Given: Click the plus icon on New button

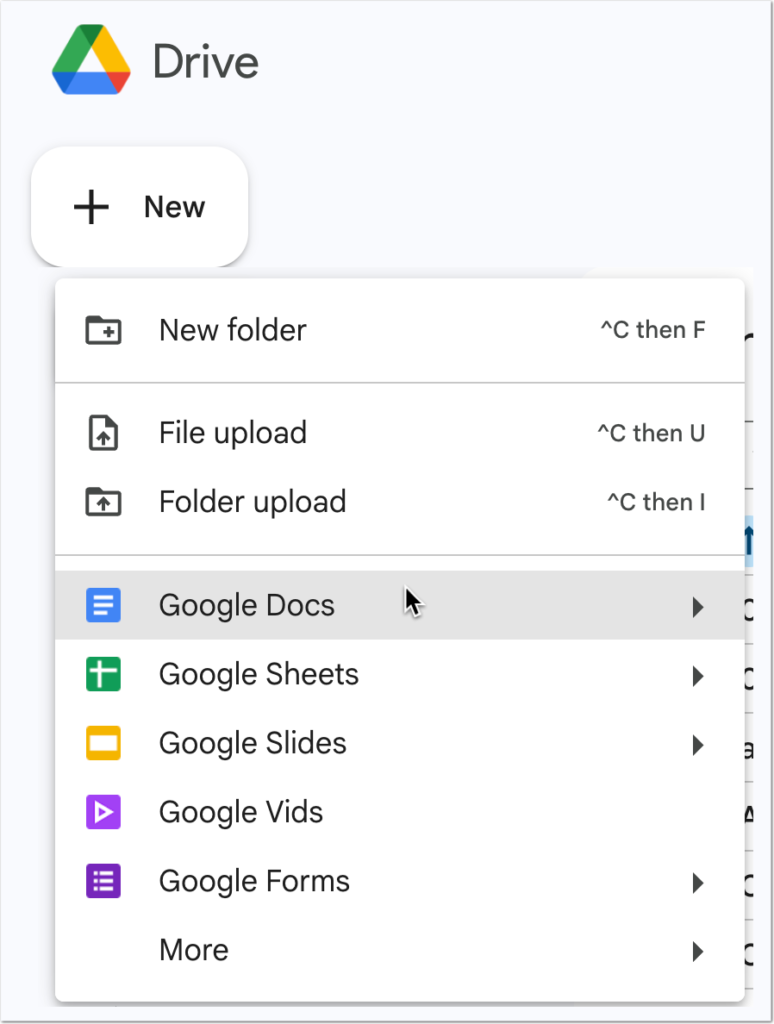Looking at the screenshot, I should [x=92, y=207].
